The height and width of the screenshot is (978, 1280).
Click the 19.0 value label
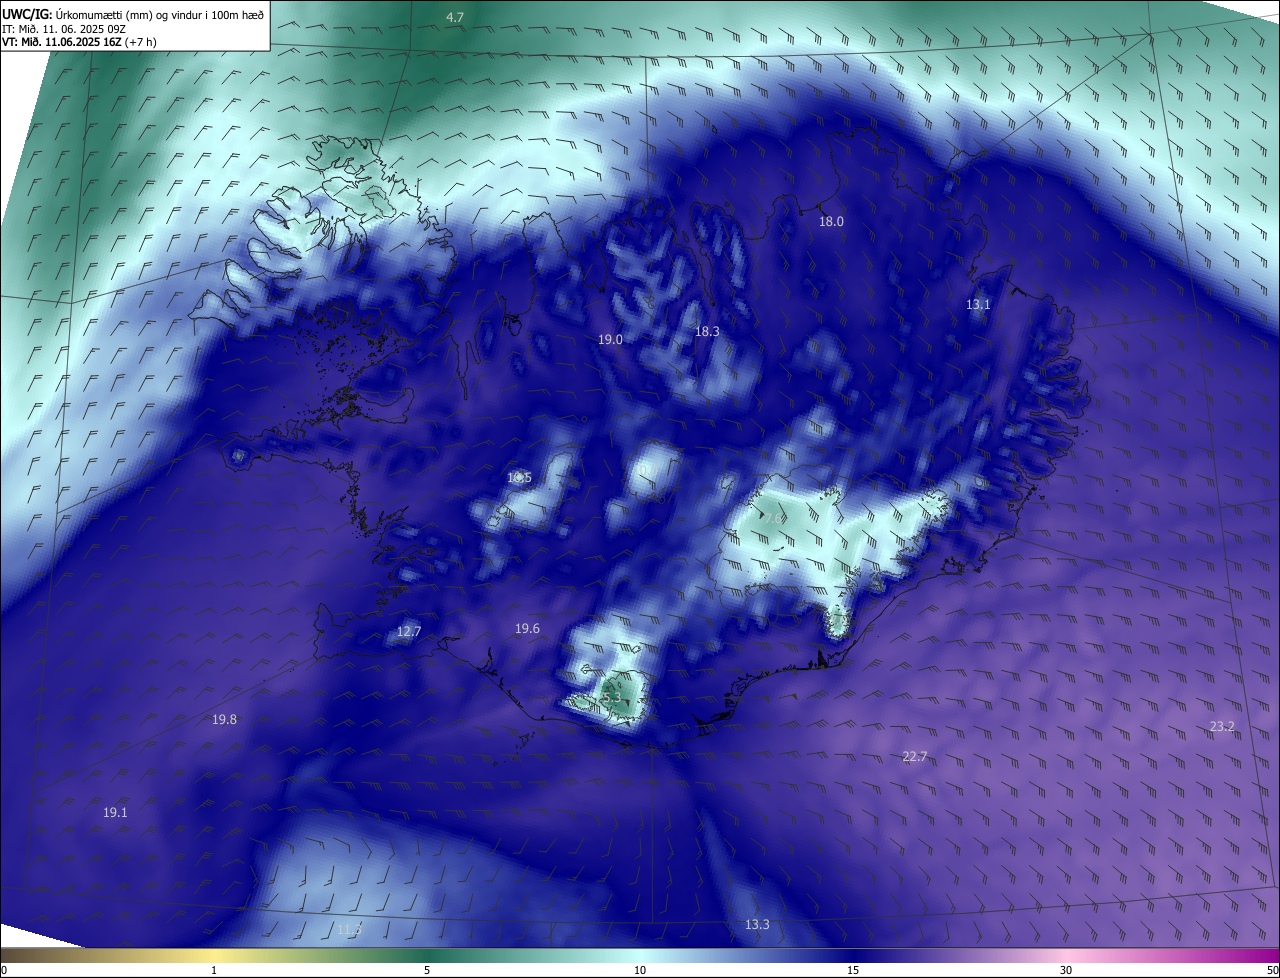610,340
